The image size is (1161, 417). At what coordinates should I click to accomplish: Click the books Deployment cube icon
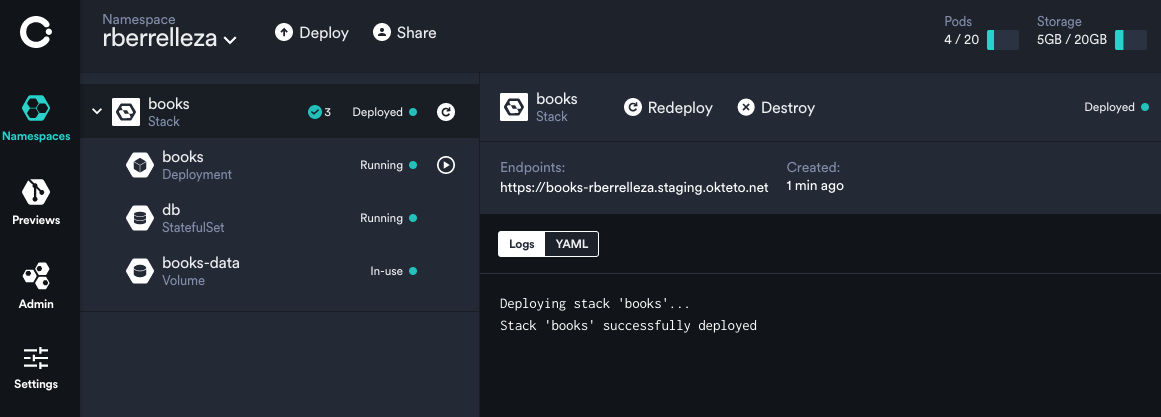pyautogui.click(x=139, y=165)
